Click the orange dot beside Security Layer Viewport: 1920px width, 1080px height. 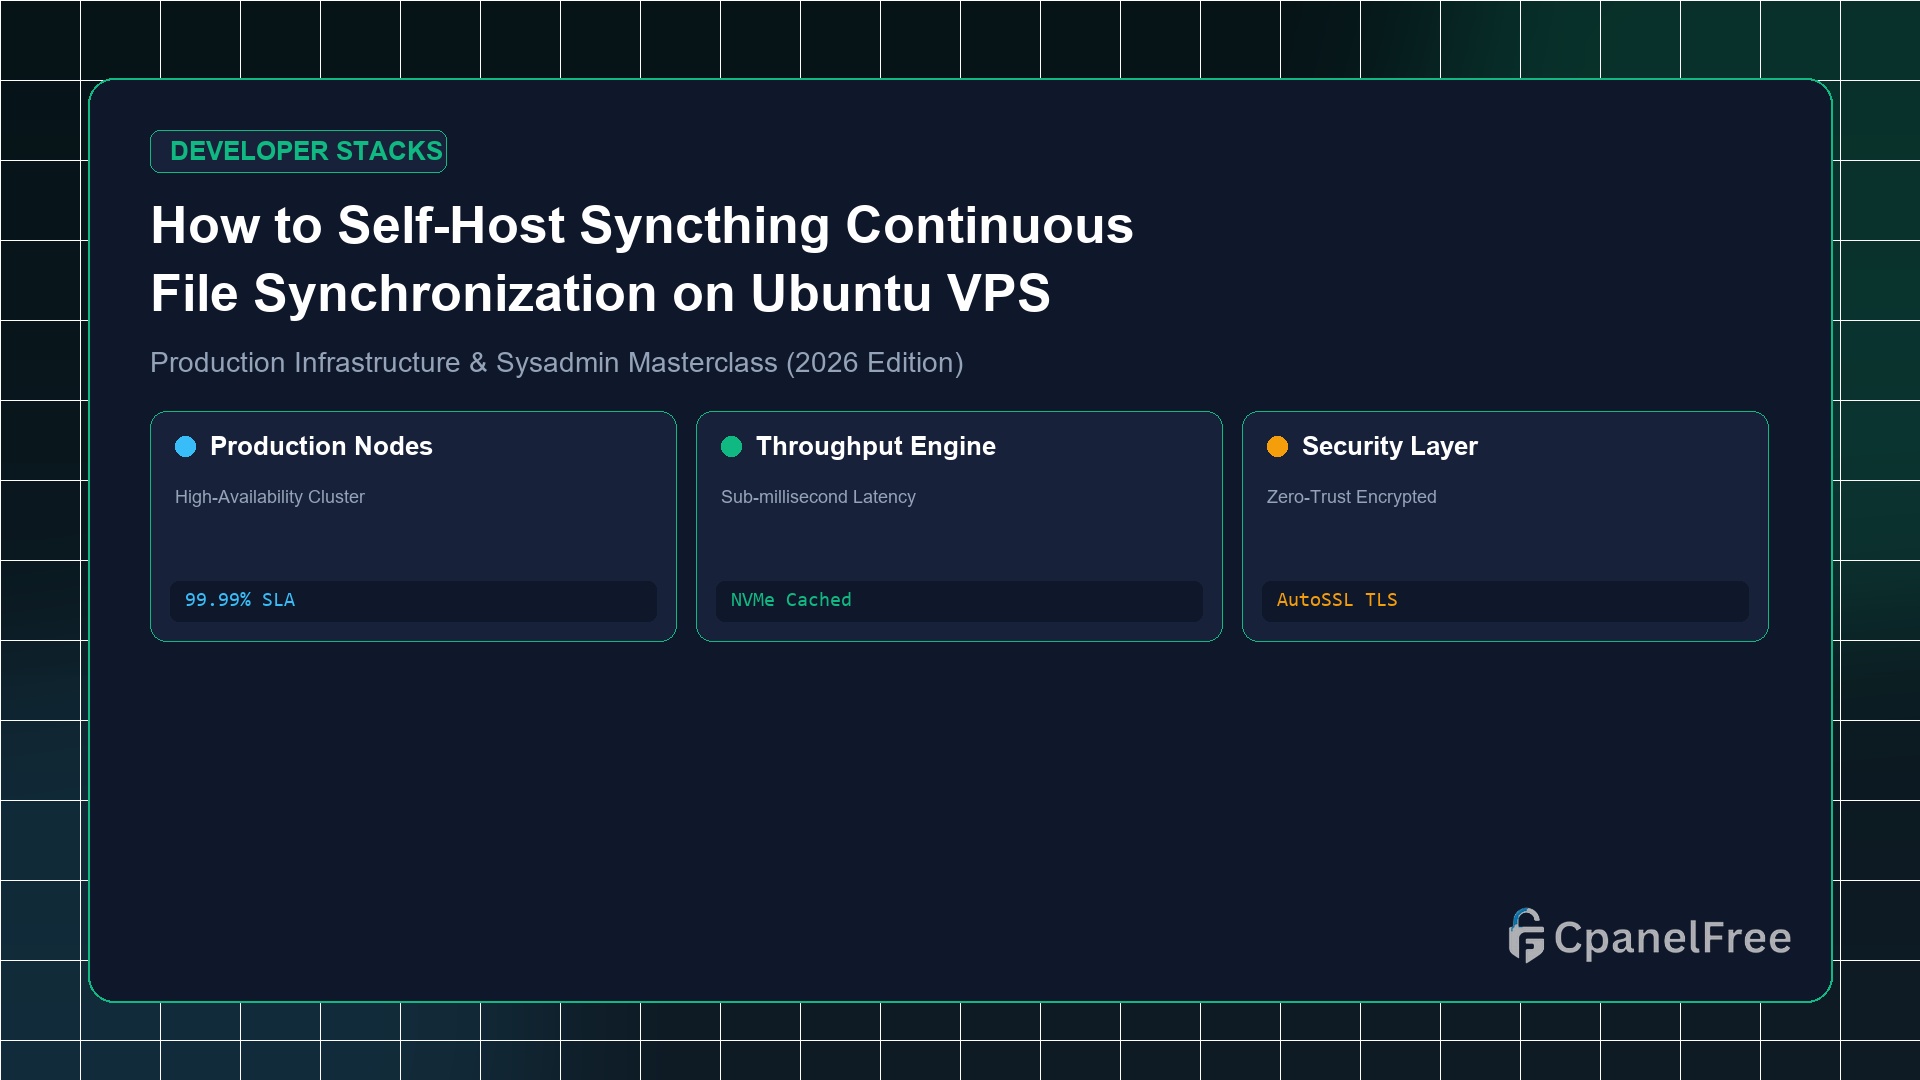pyautogui.click(x=1278, y=446)
